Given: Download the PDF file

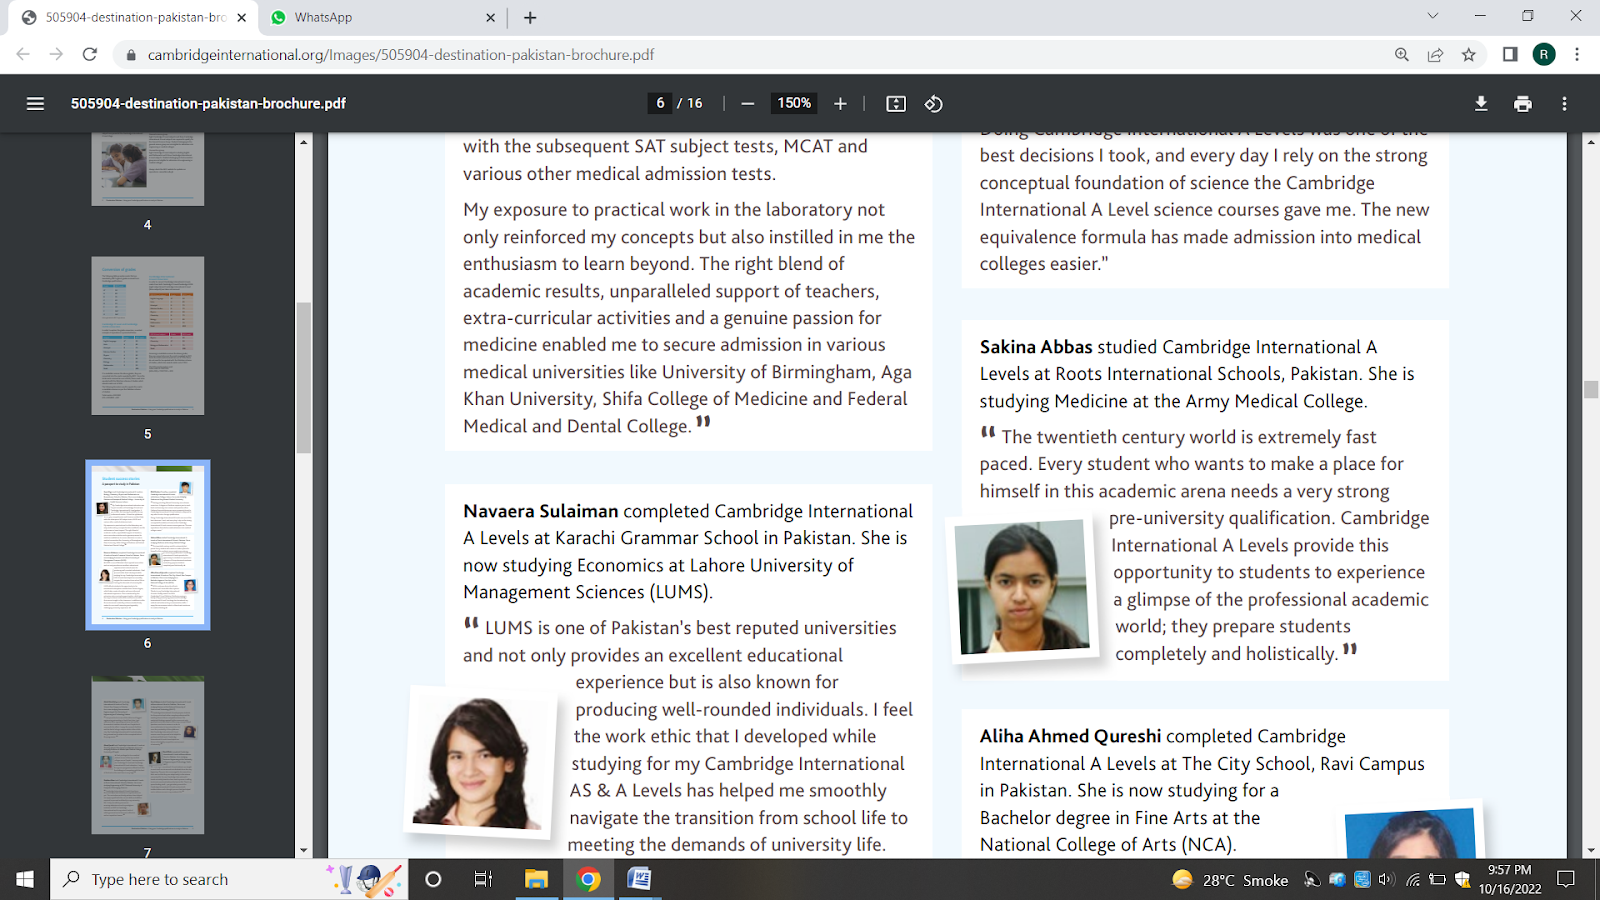Looking at the screenshot, I should tap(1481, 103).
